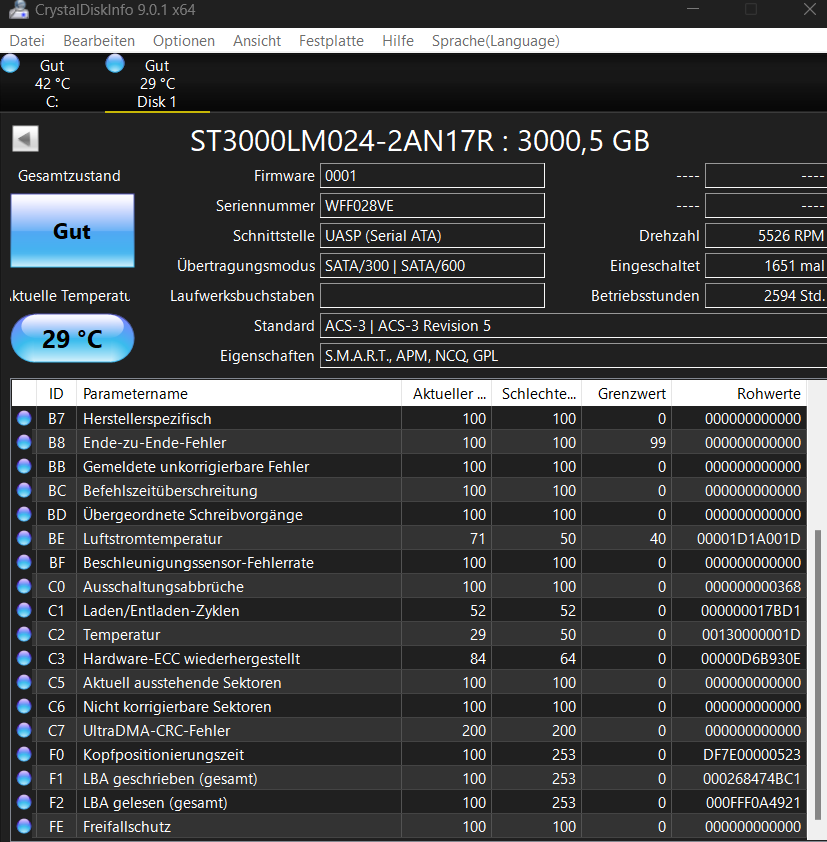Click the blue status orb for C: drive
The height and width of the screenshot is (842, 827).
point(10,64)
